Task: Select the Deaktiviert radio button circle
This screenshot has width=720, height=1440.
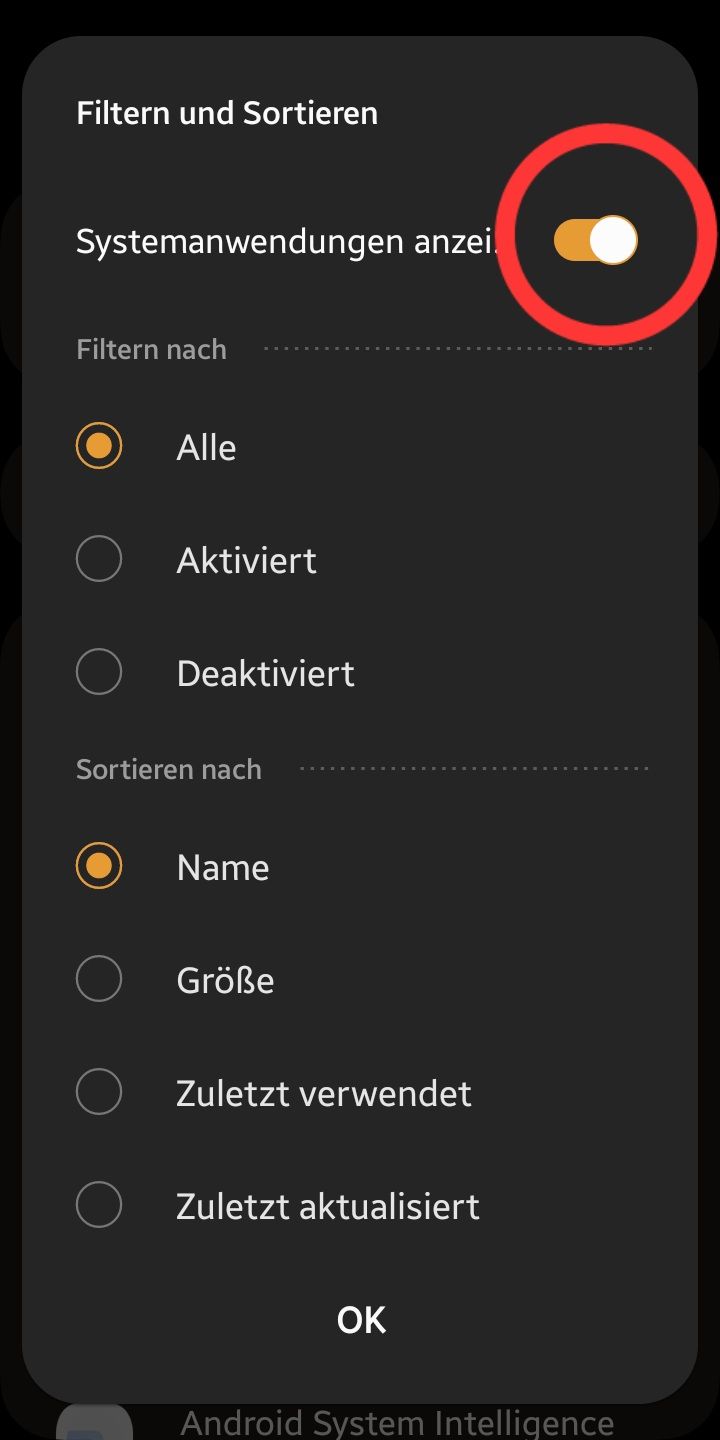Action: tap(99, 672)
